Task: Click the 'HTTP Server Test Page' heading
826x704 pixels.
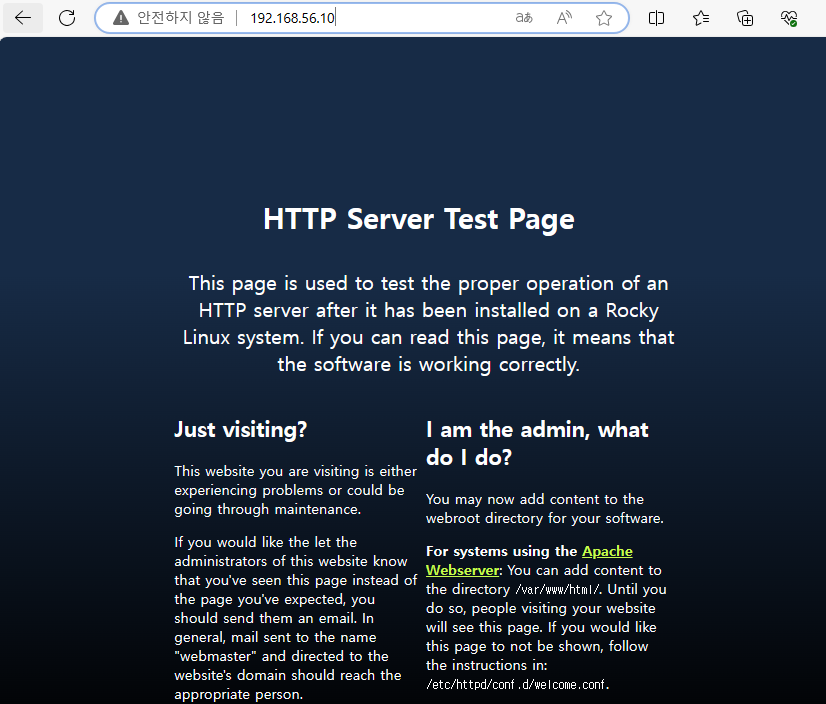Action: coord(419,219)
